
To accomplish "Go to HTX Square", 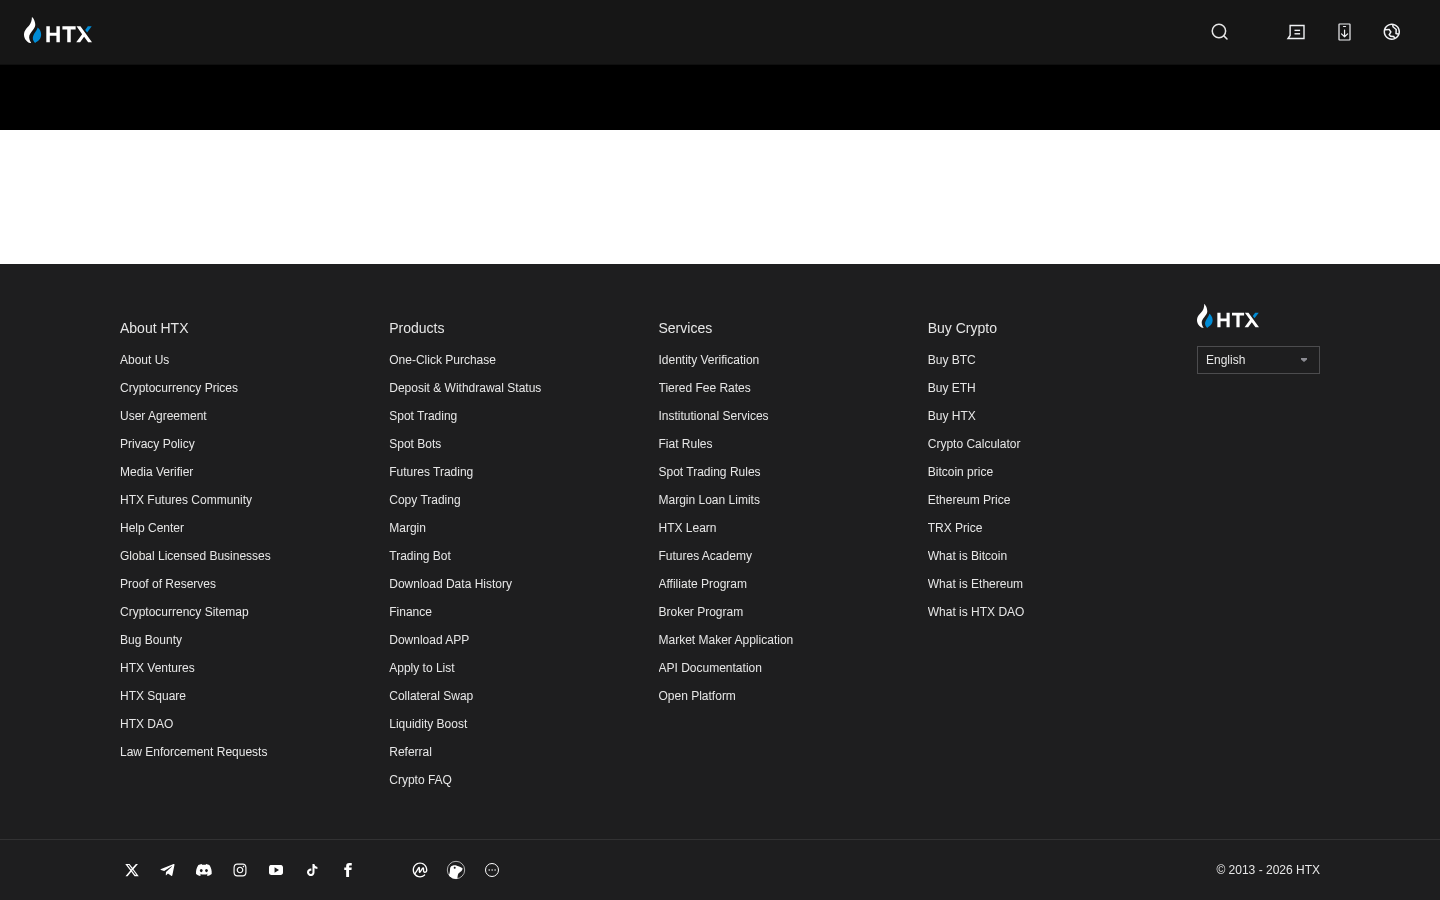I will pyautogui.click(x=153, y=696).
